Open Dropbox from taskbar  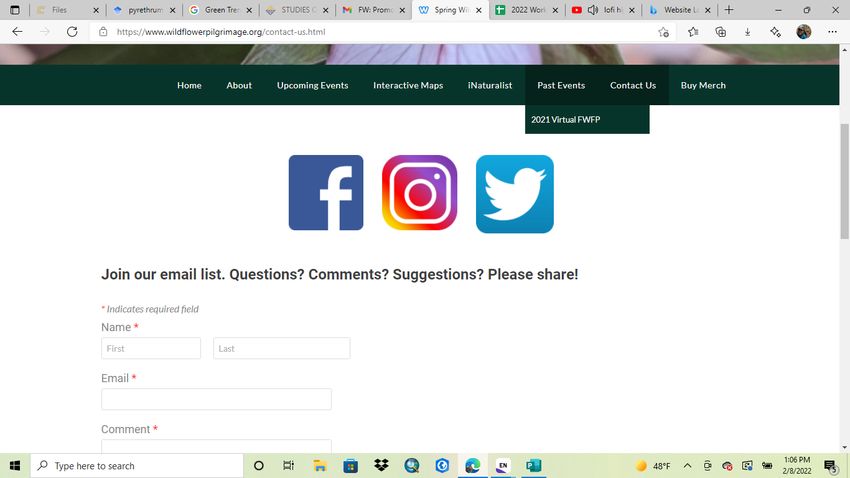tap(381, 466)
